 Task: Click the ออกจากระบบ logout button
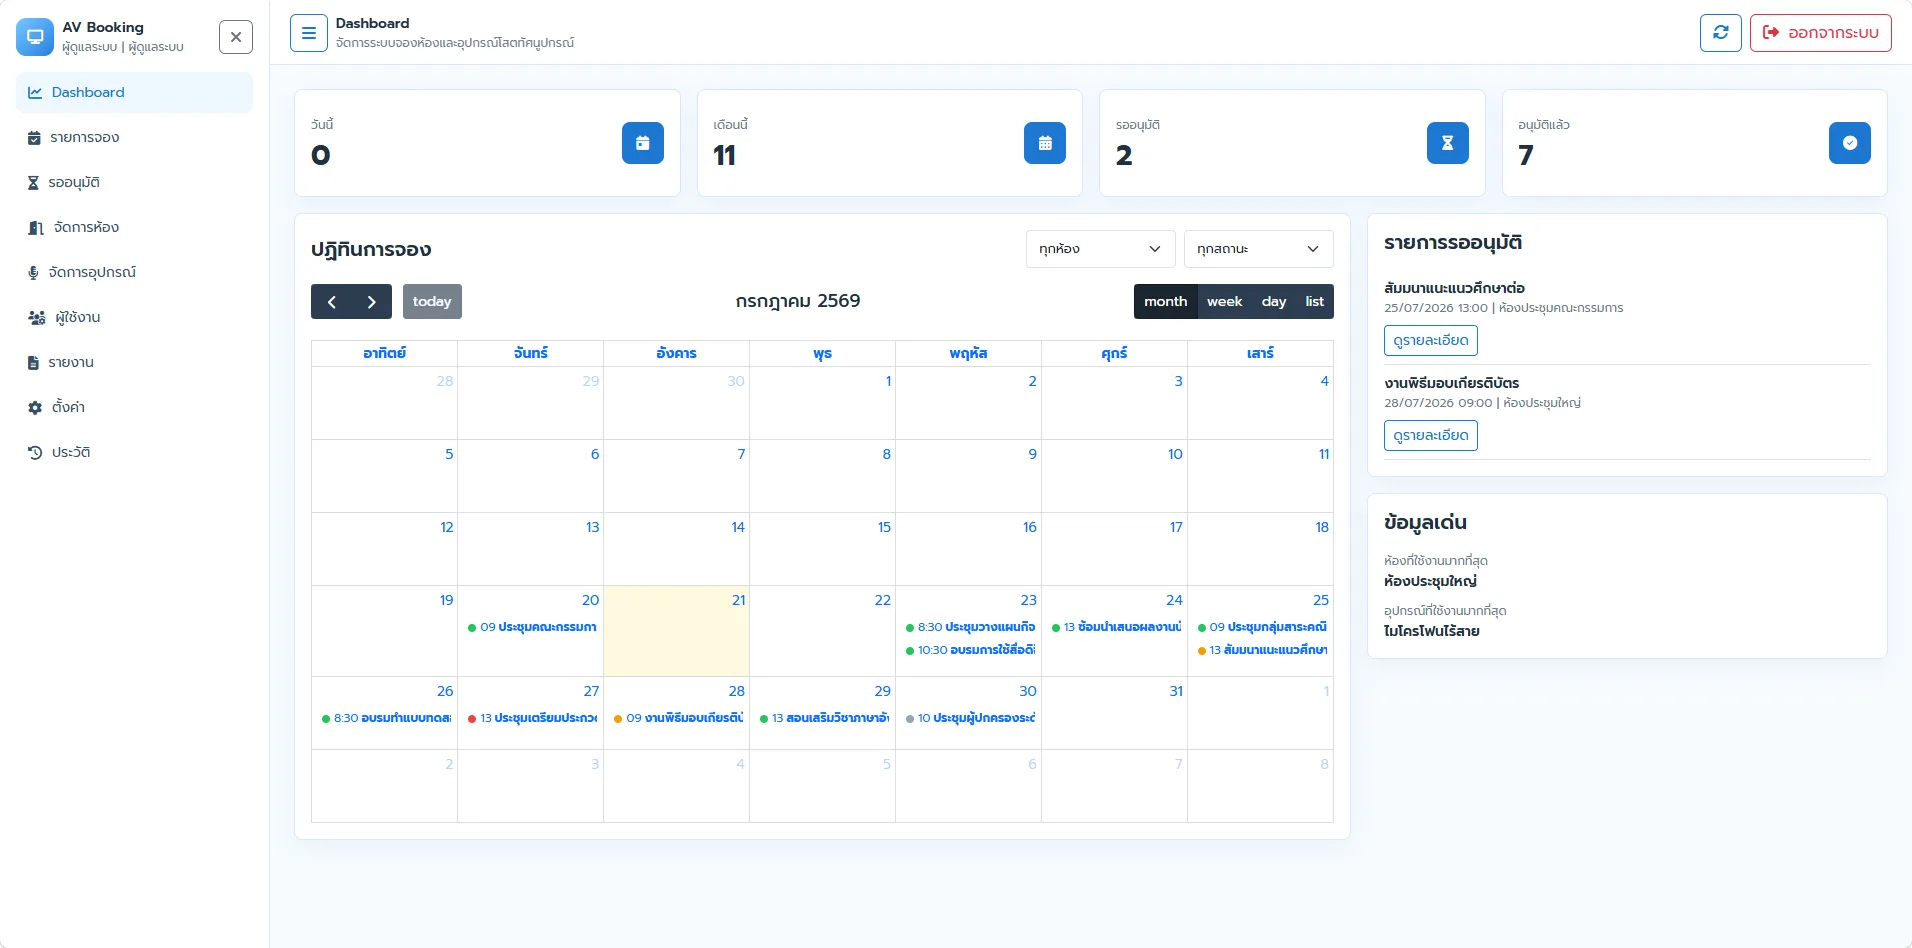[1820, 33]
